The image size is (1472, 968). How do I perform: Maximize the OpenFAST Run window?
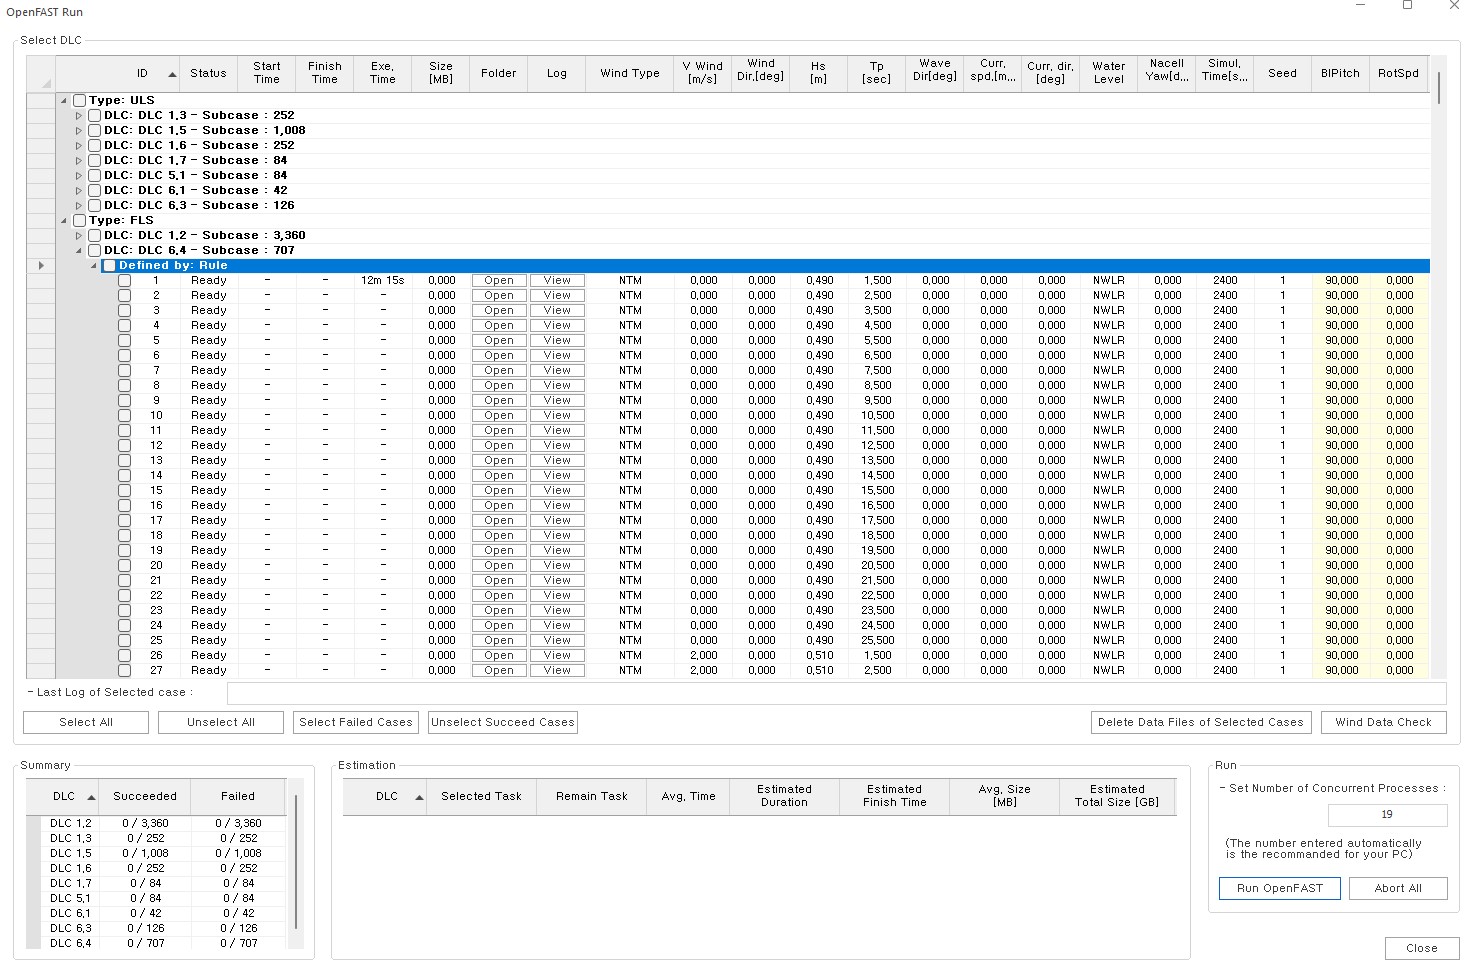point(1407,6)
